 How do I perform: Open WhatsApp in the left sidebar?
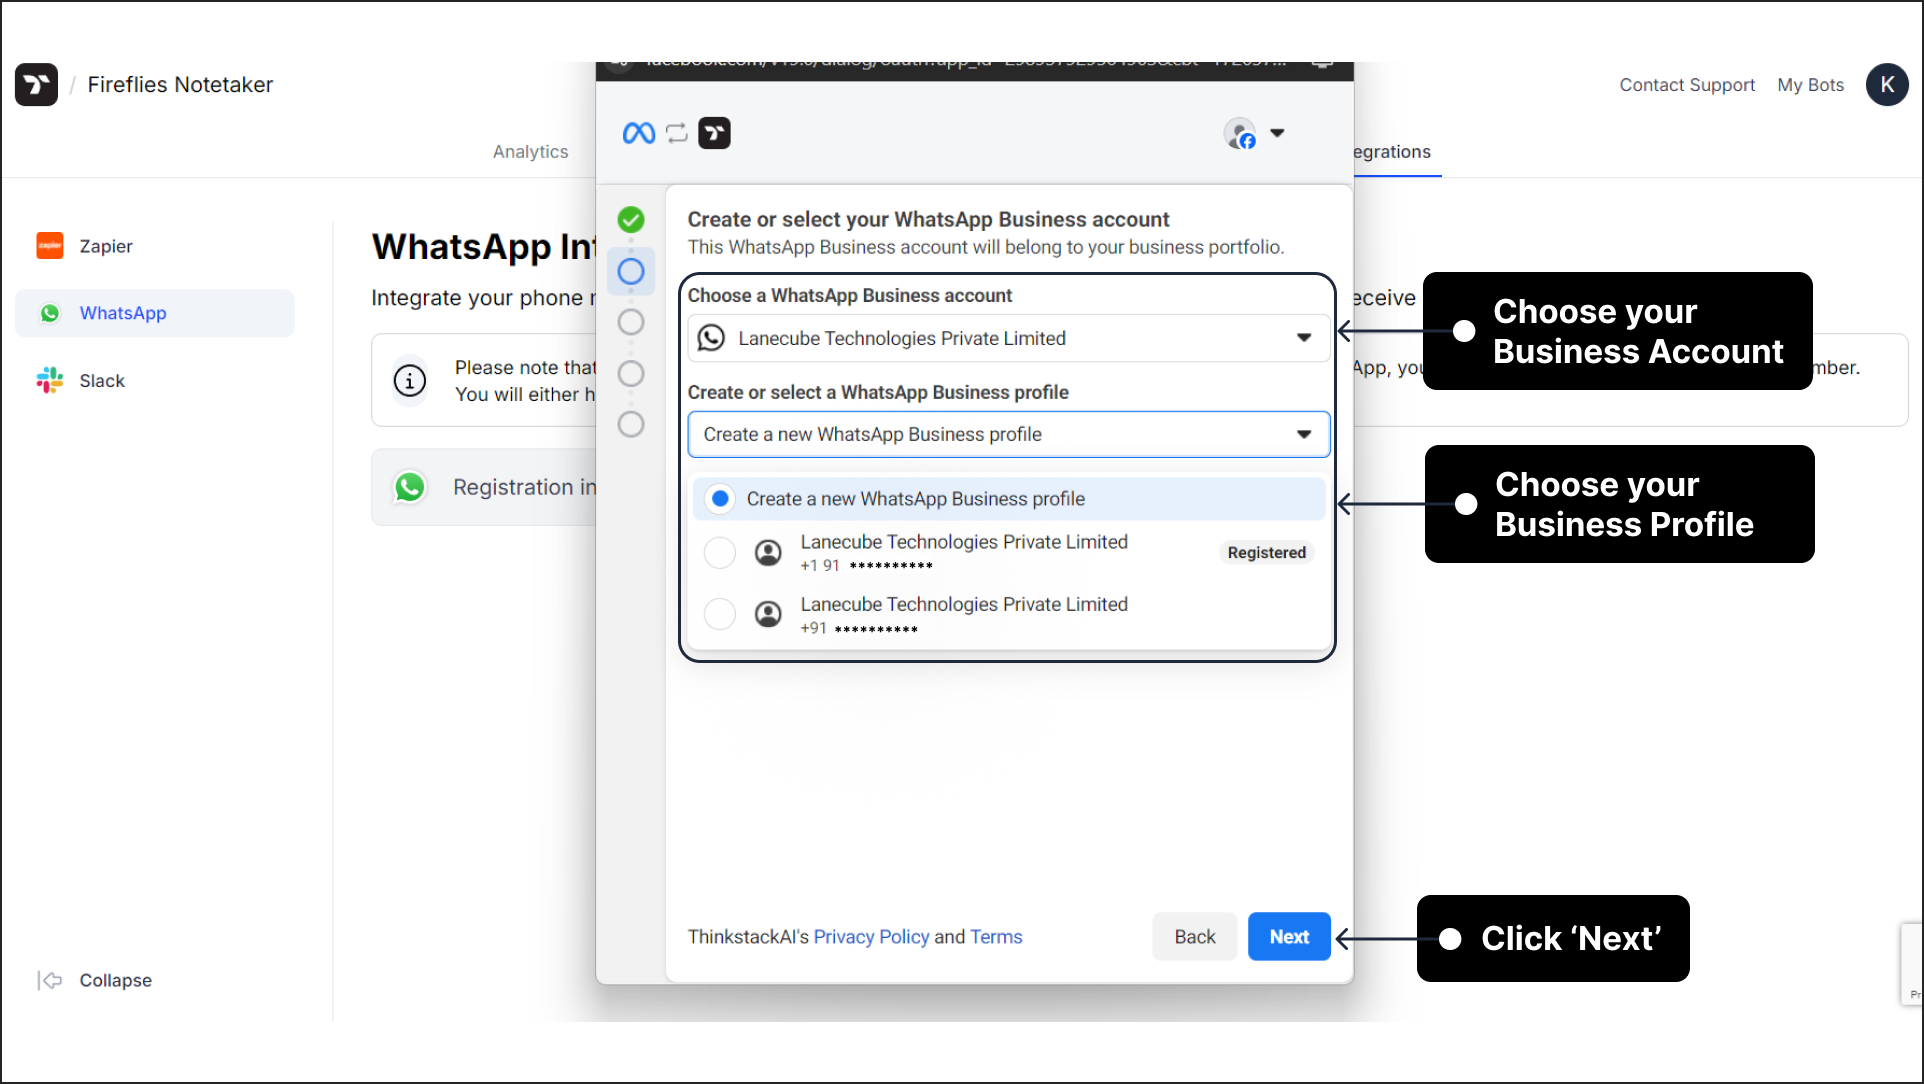123,314
